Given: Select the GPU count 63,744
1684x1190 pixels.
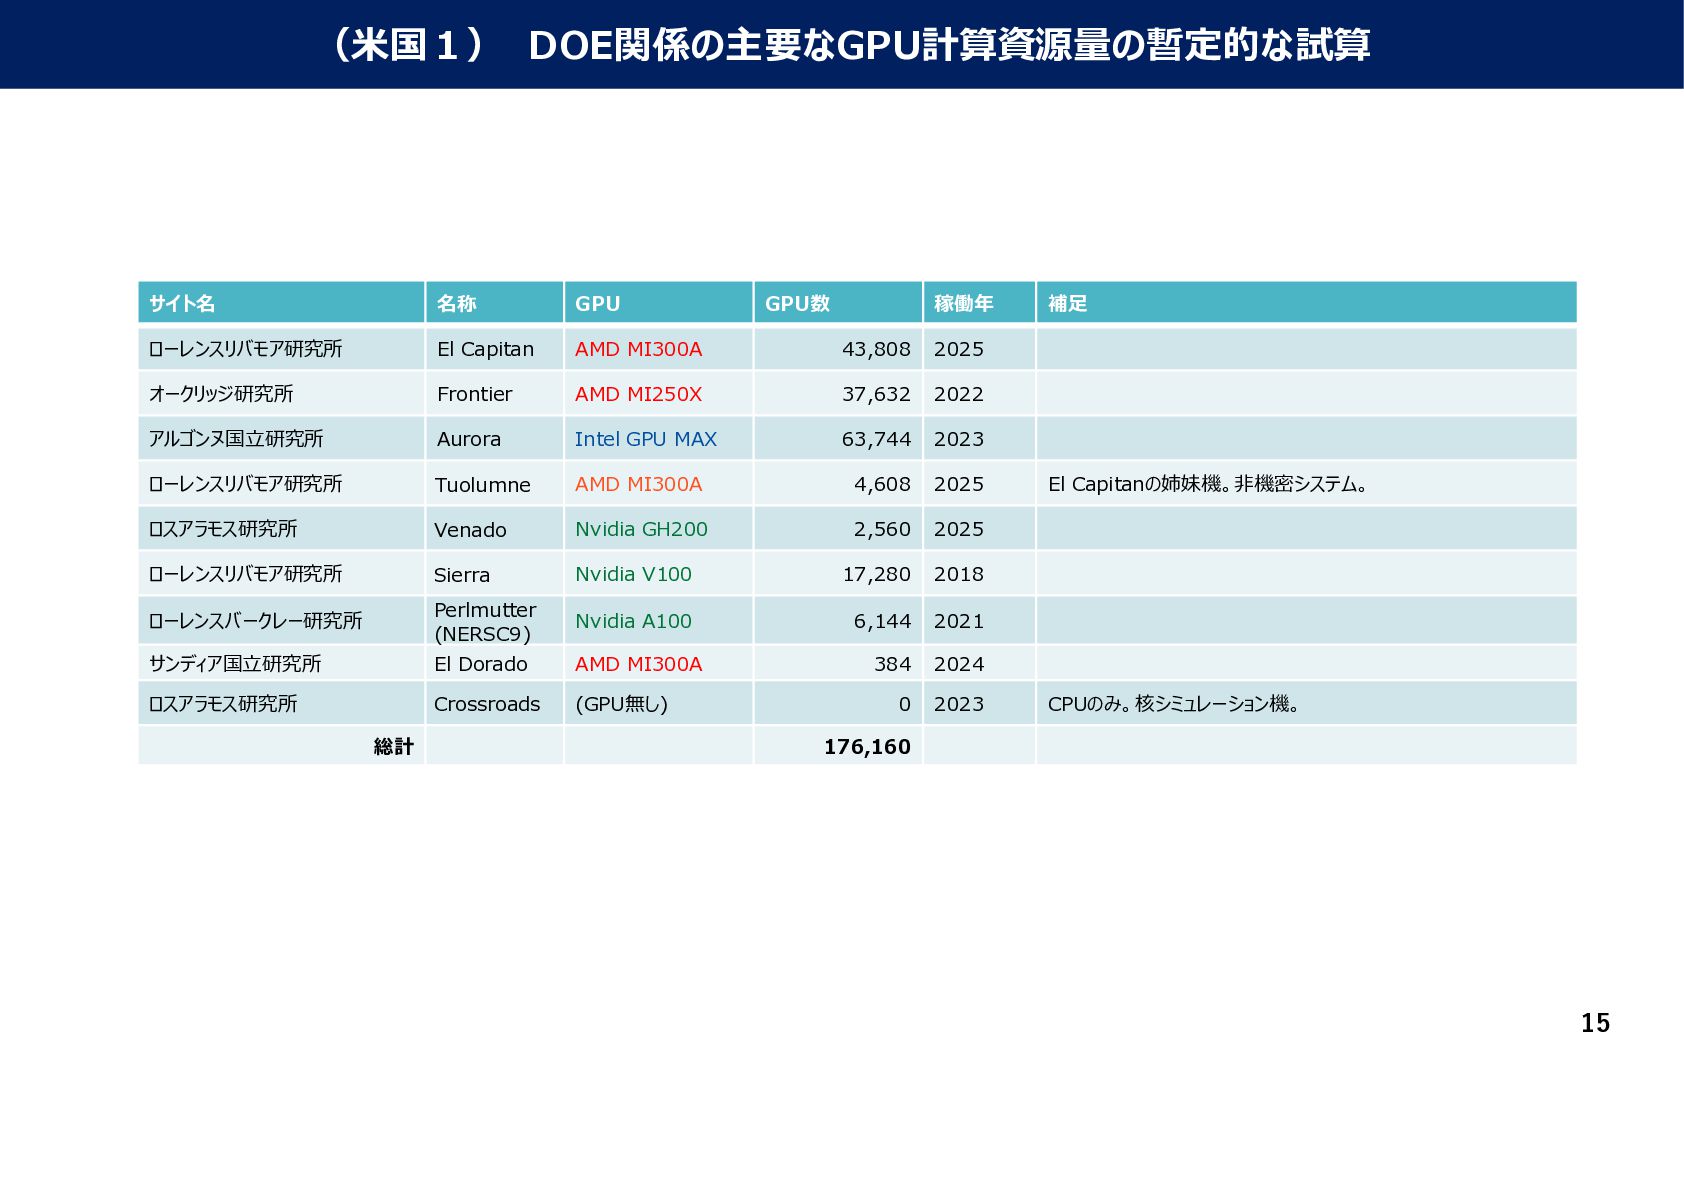Looking at the screenshot, I should 876,439.
